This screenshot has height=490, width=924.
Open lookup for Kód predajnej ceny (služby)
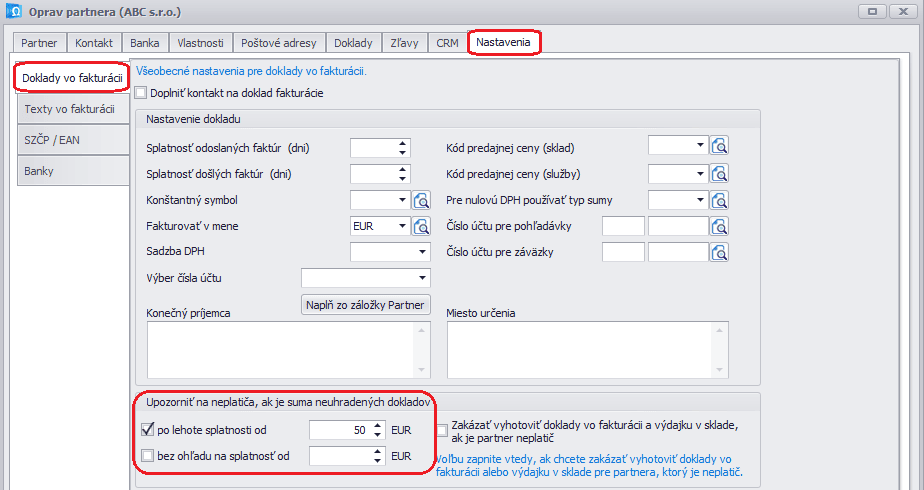[x=718, y=174]
